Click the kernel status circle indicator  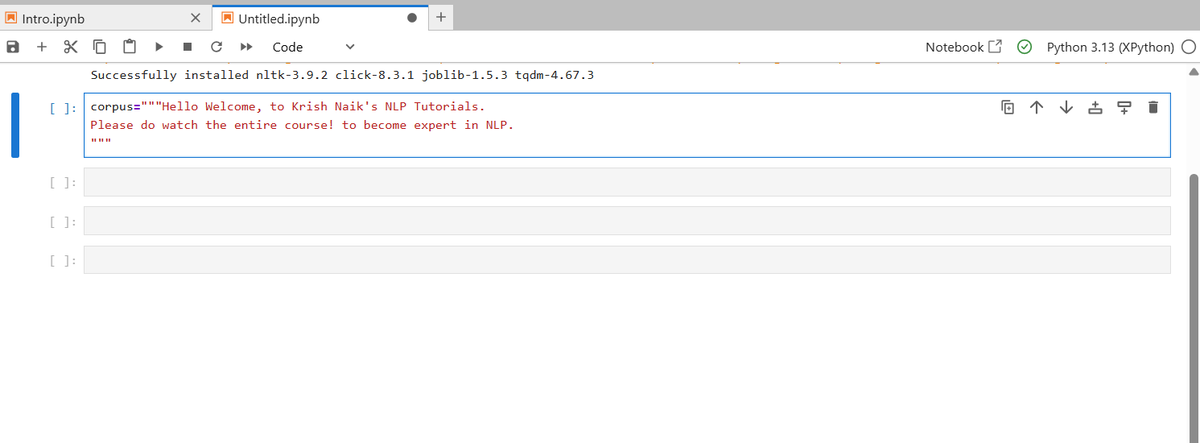[x=1189, y=47]
